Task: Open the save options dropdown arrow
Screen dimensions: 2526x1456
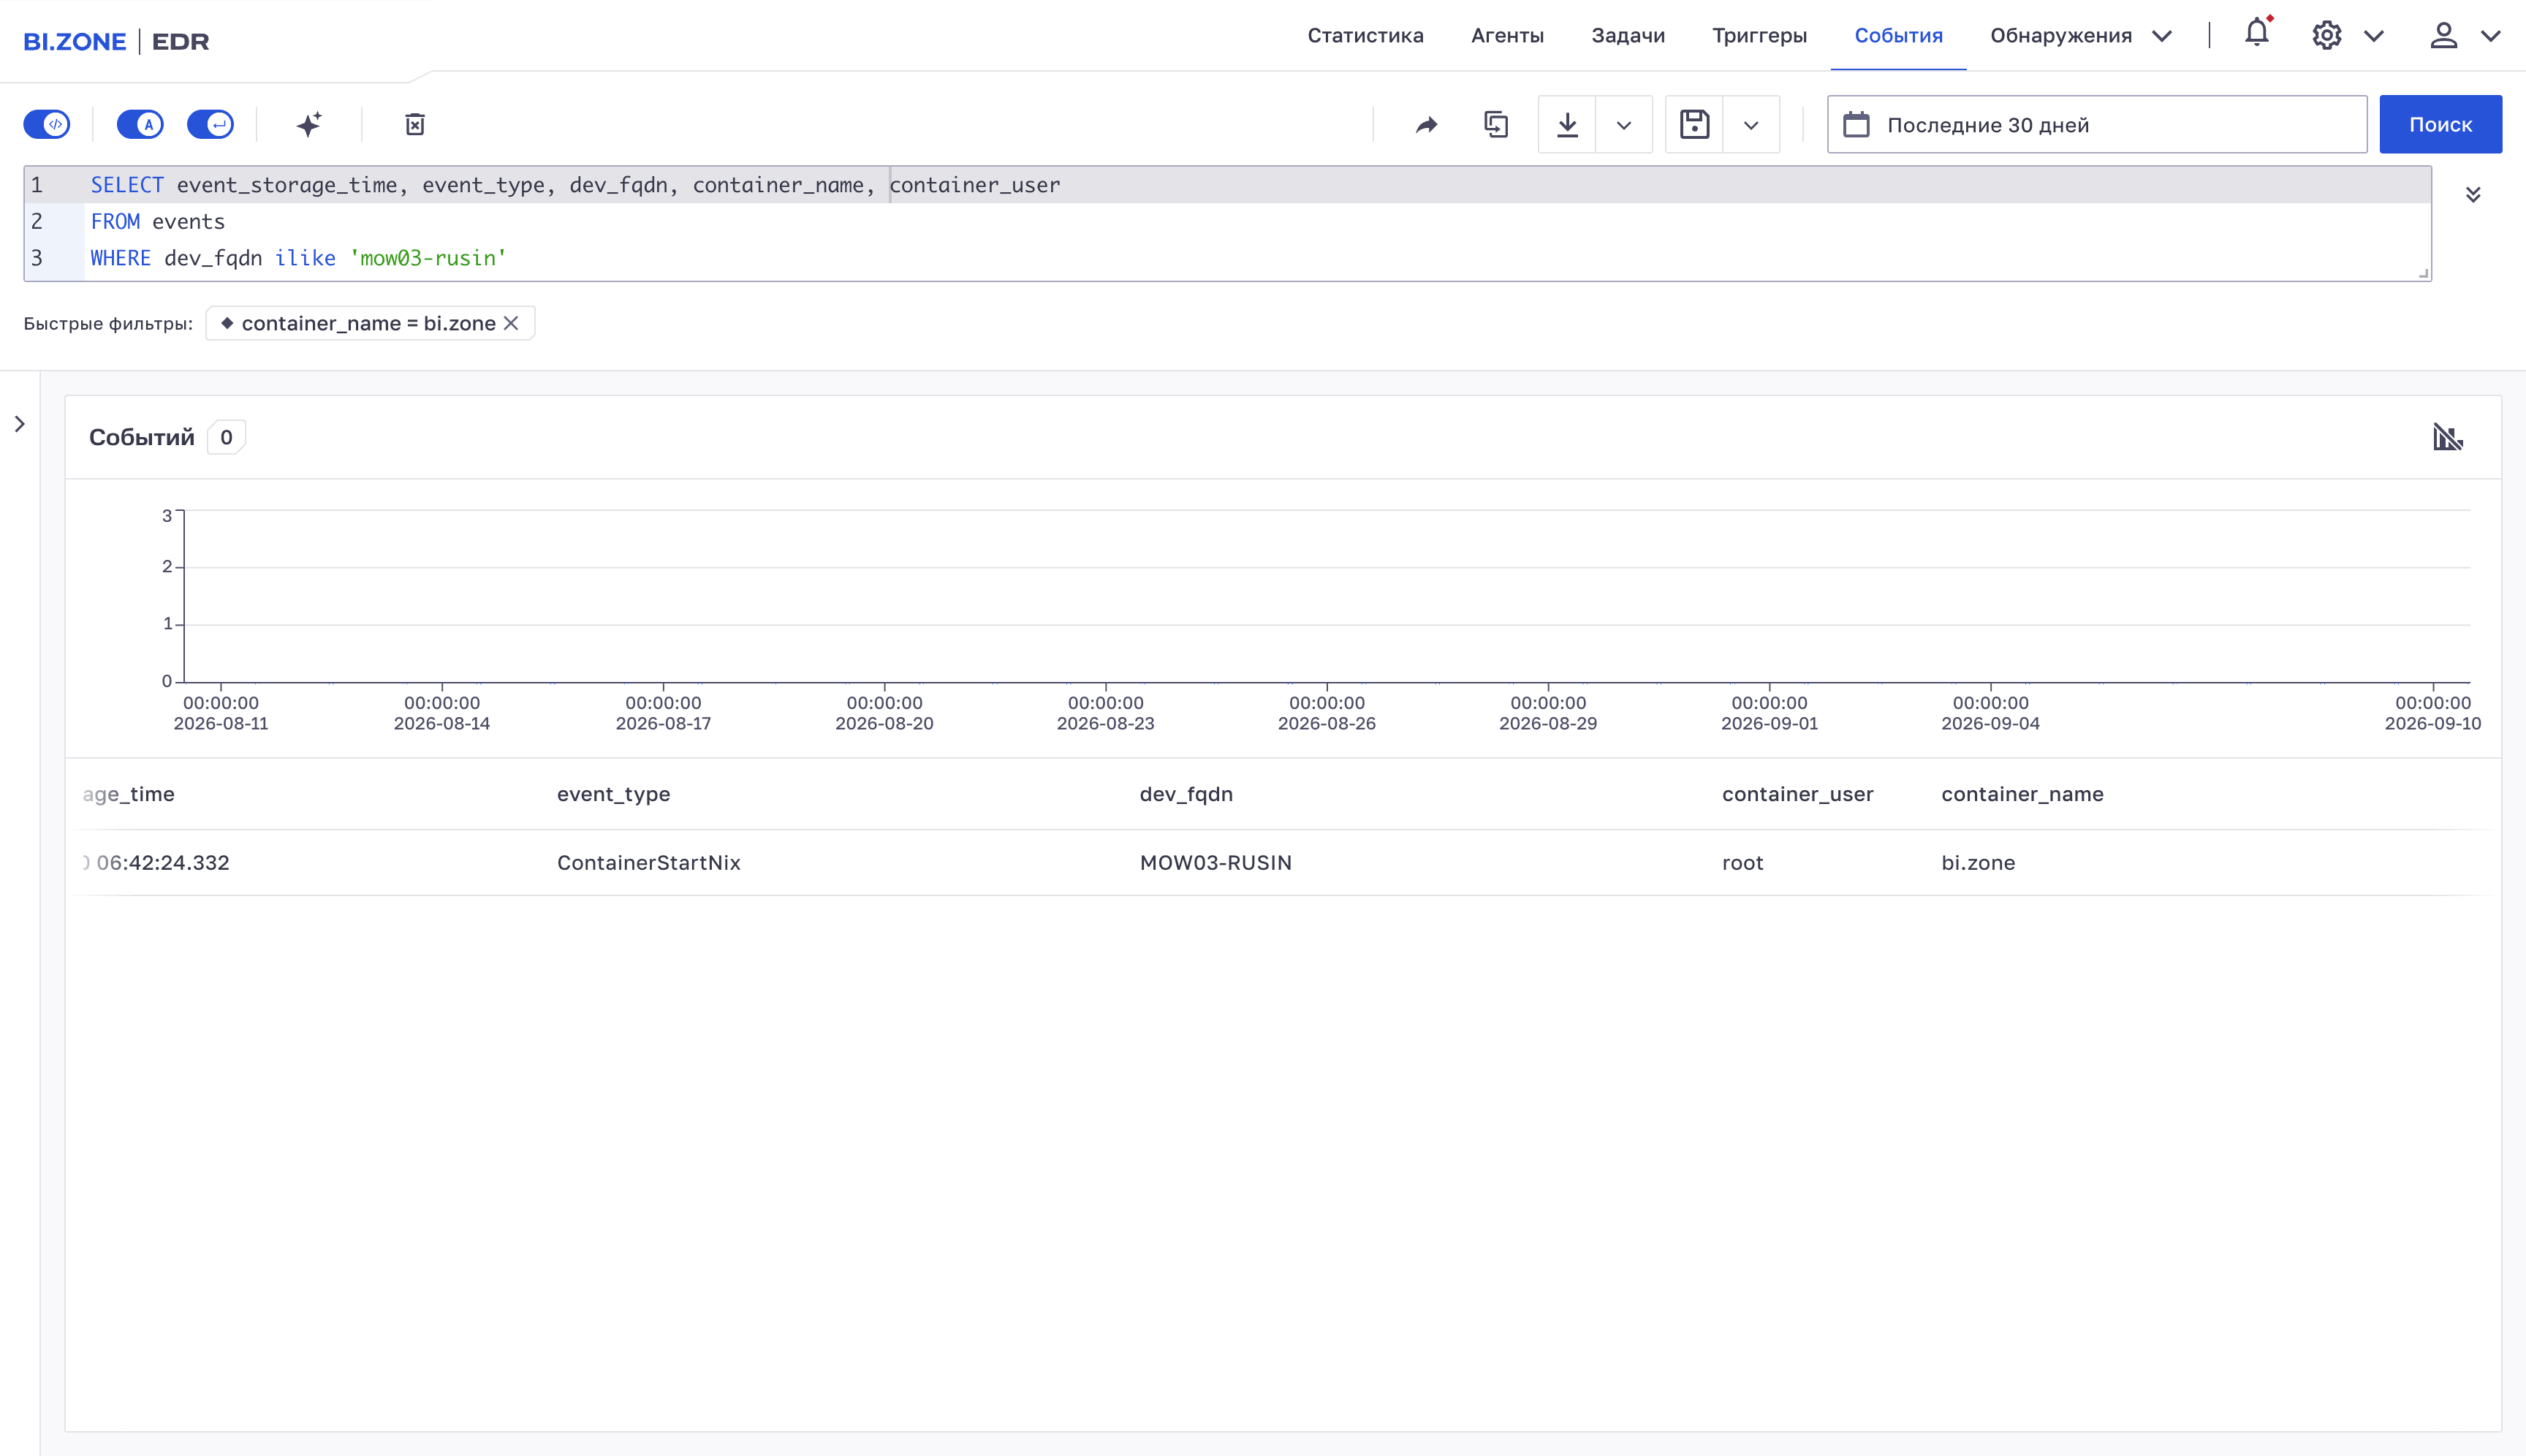Action: coord(1751,124)
